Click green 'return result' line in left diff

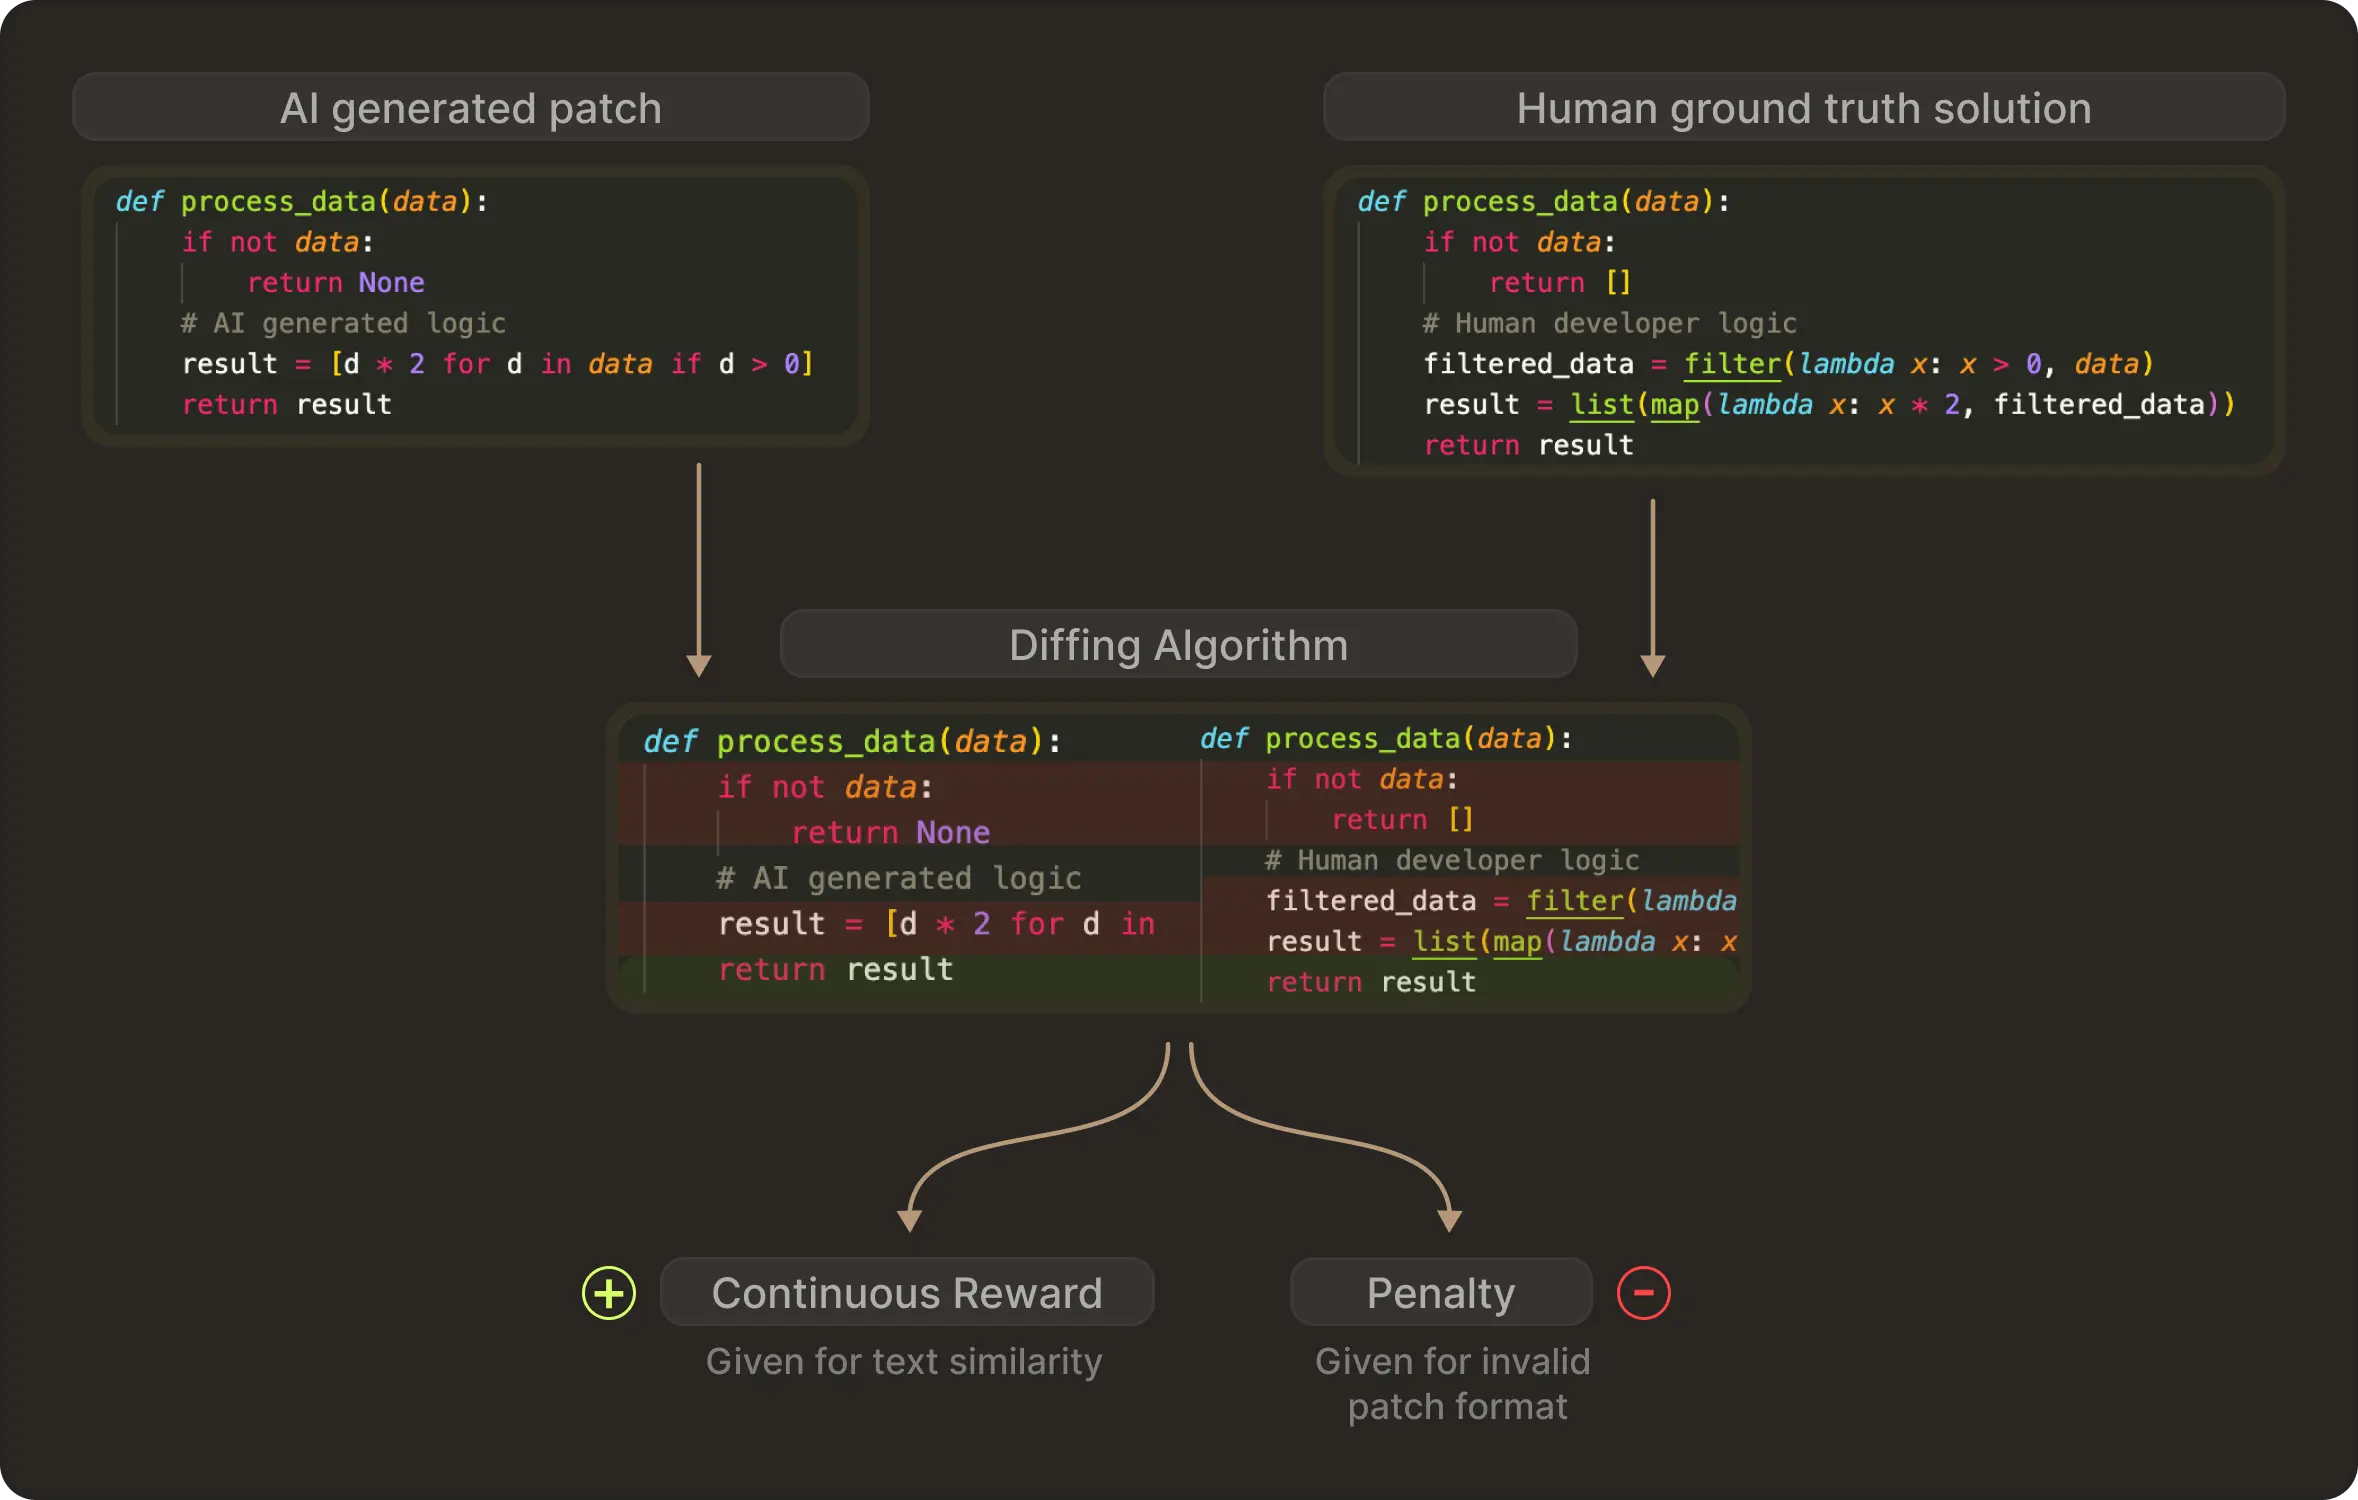836,969
